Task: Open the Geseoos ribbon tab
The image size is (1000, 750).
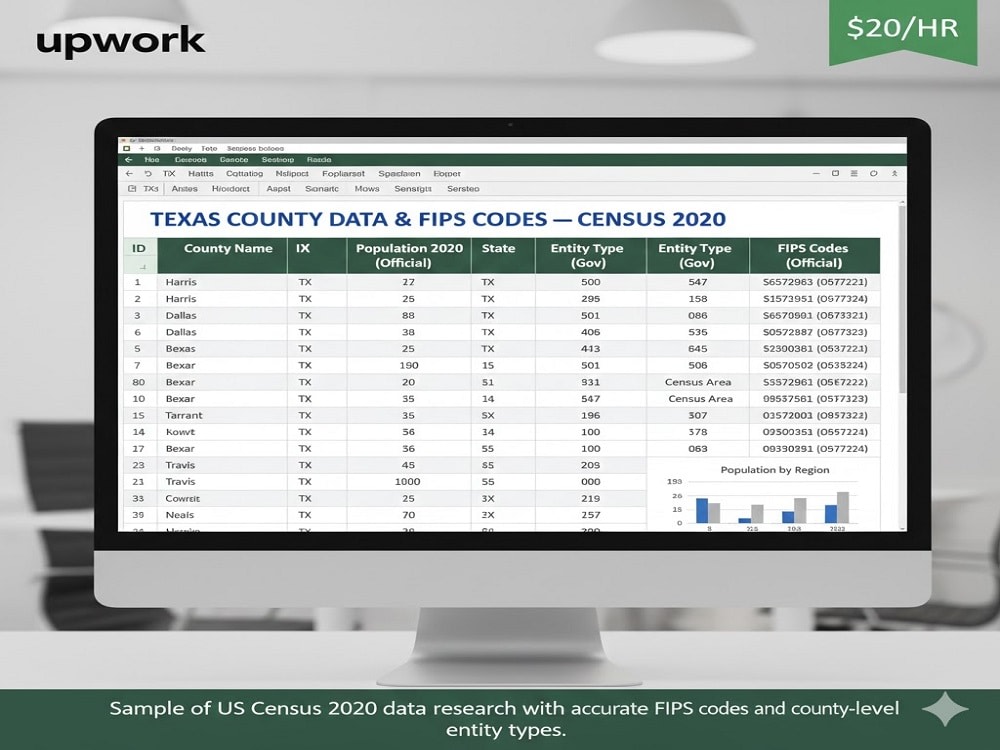Action: (x=190, y=160)
